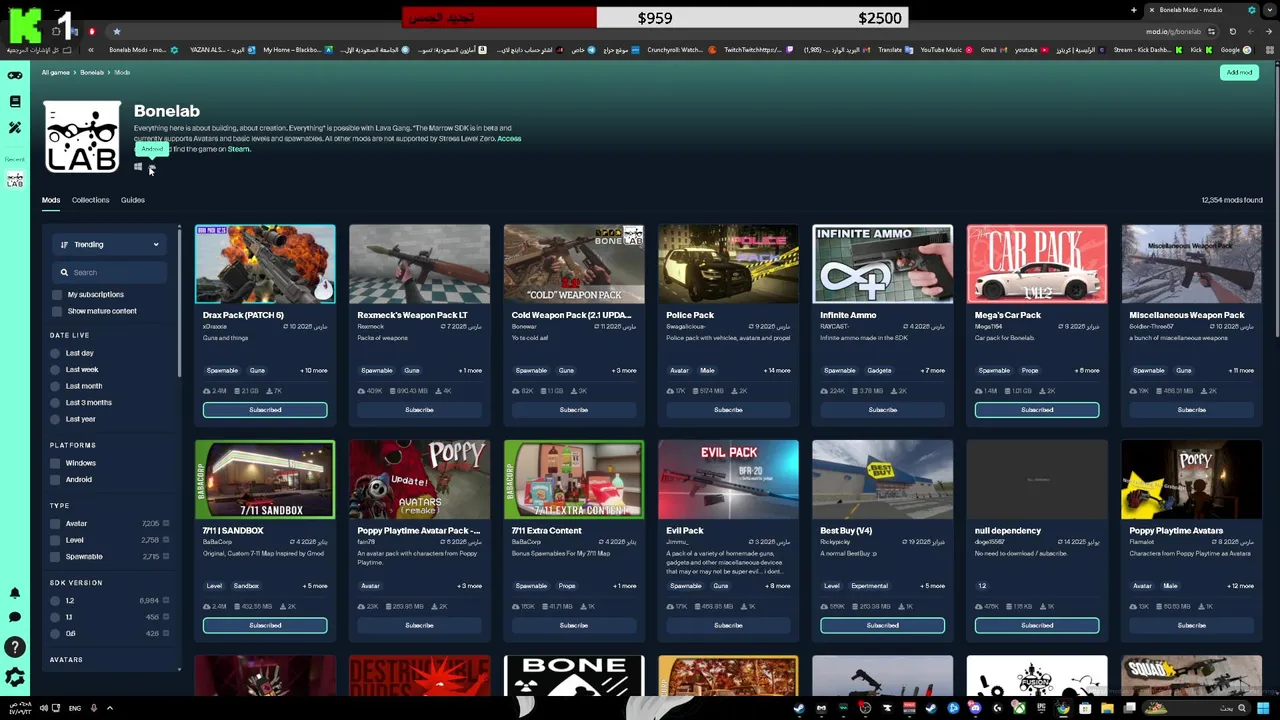Image resolution: width=1280 pixels, height=720 pixels.
Task: Select the Last week date filter
Action: pyautogui.click(x=55, y=370)
